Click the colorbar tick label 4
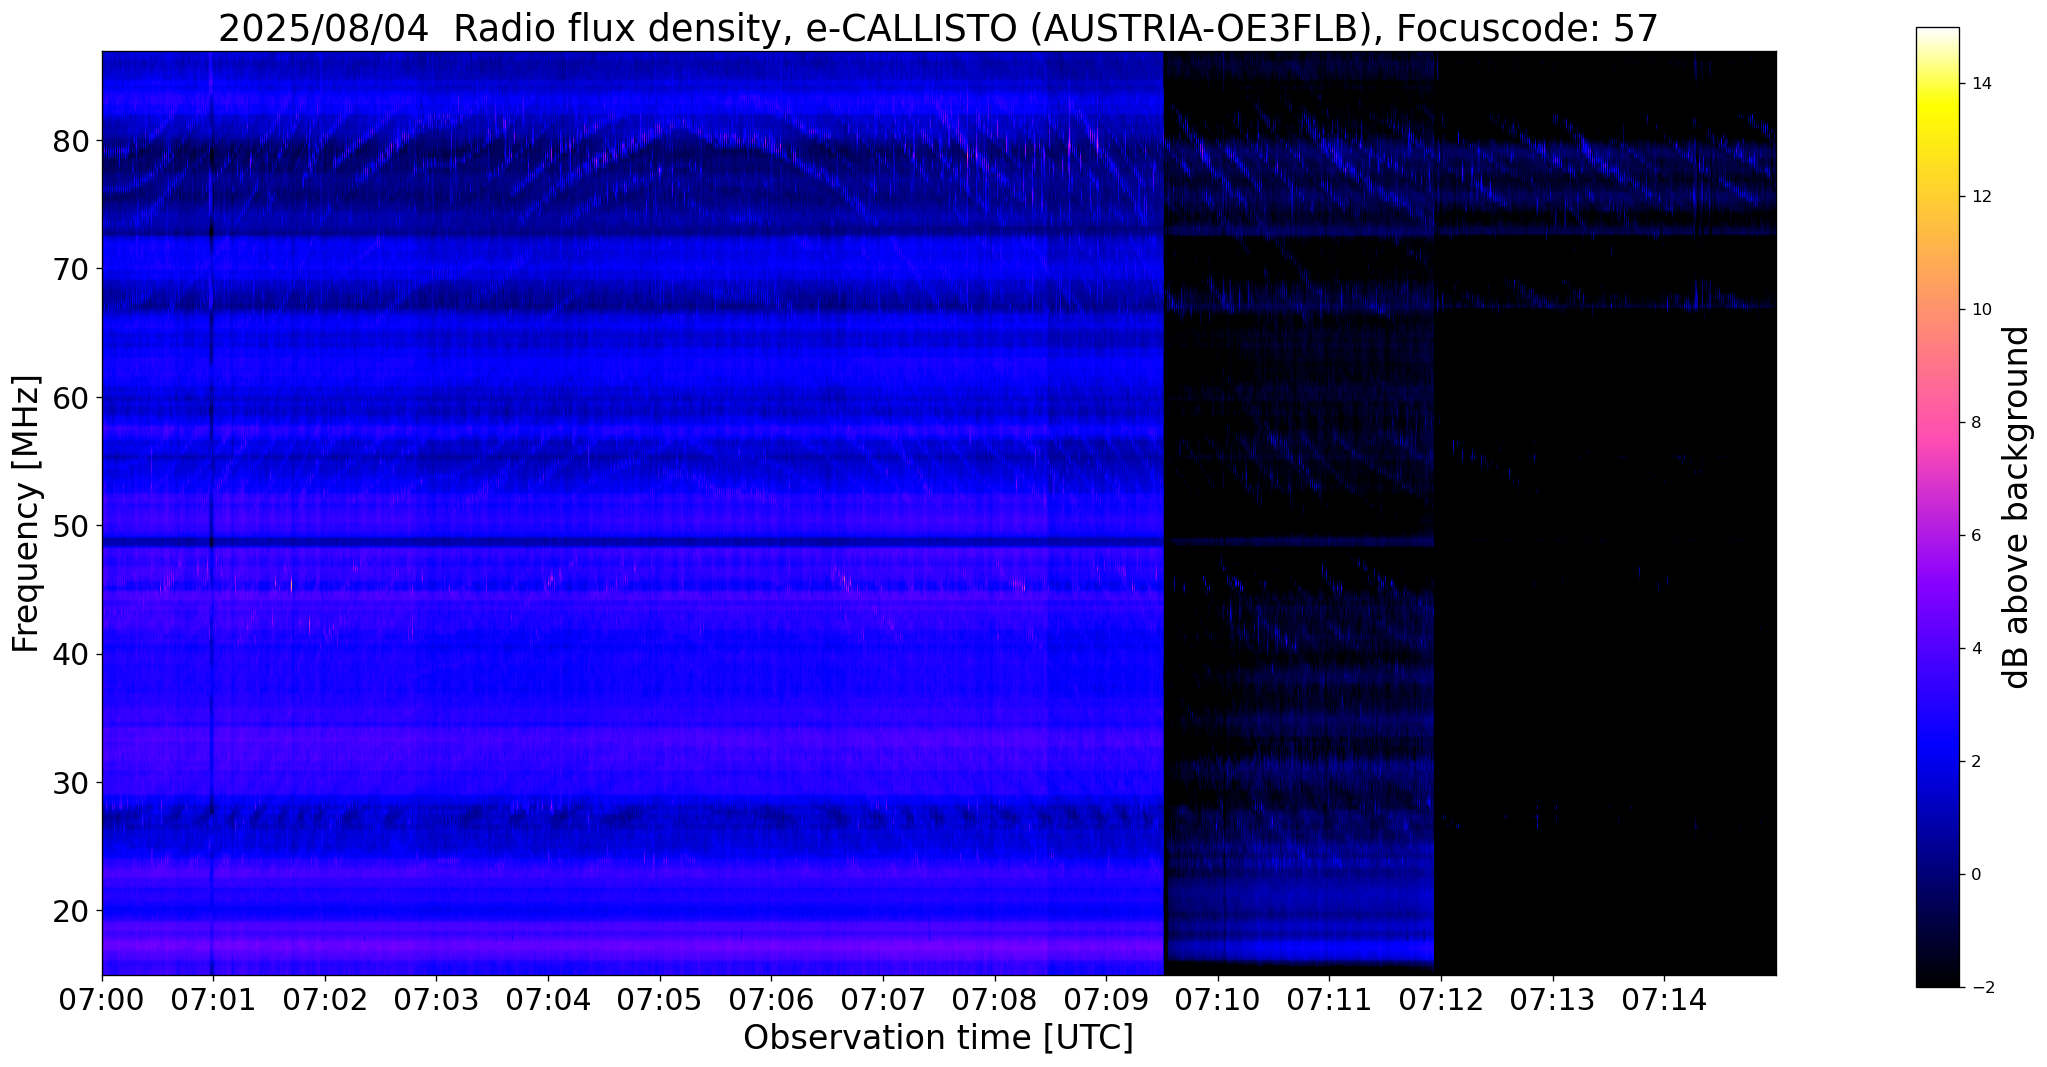The width and height of the screenshot is (2047, 1067). point(1975,649)
